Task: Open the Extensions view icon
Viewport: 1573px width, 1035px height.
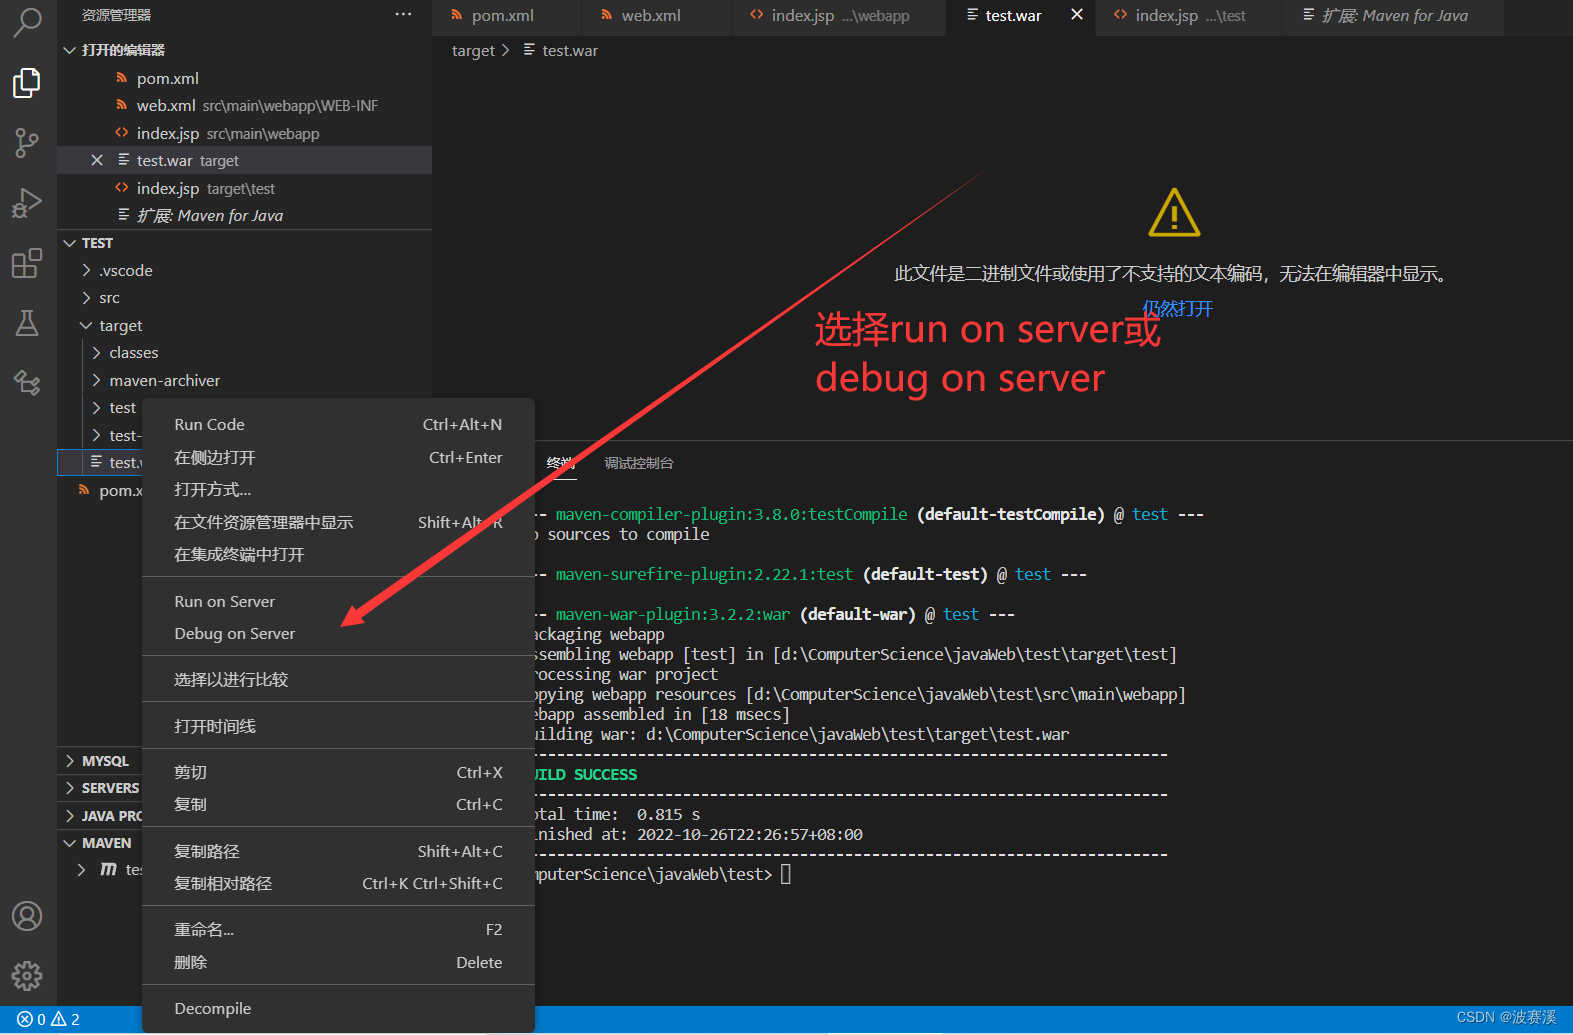Action: (x=27, y=263)
